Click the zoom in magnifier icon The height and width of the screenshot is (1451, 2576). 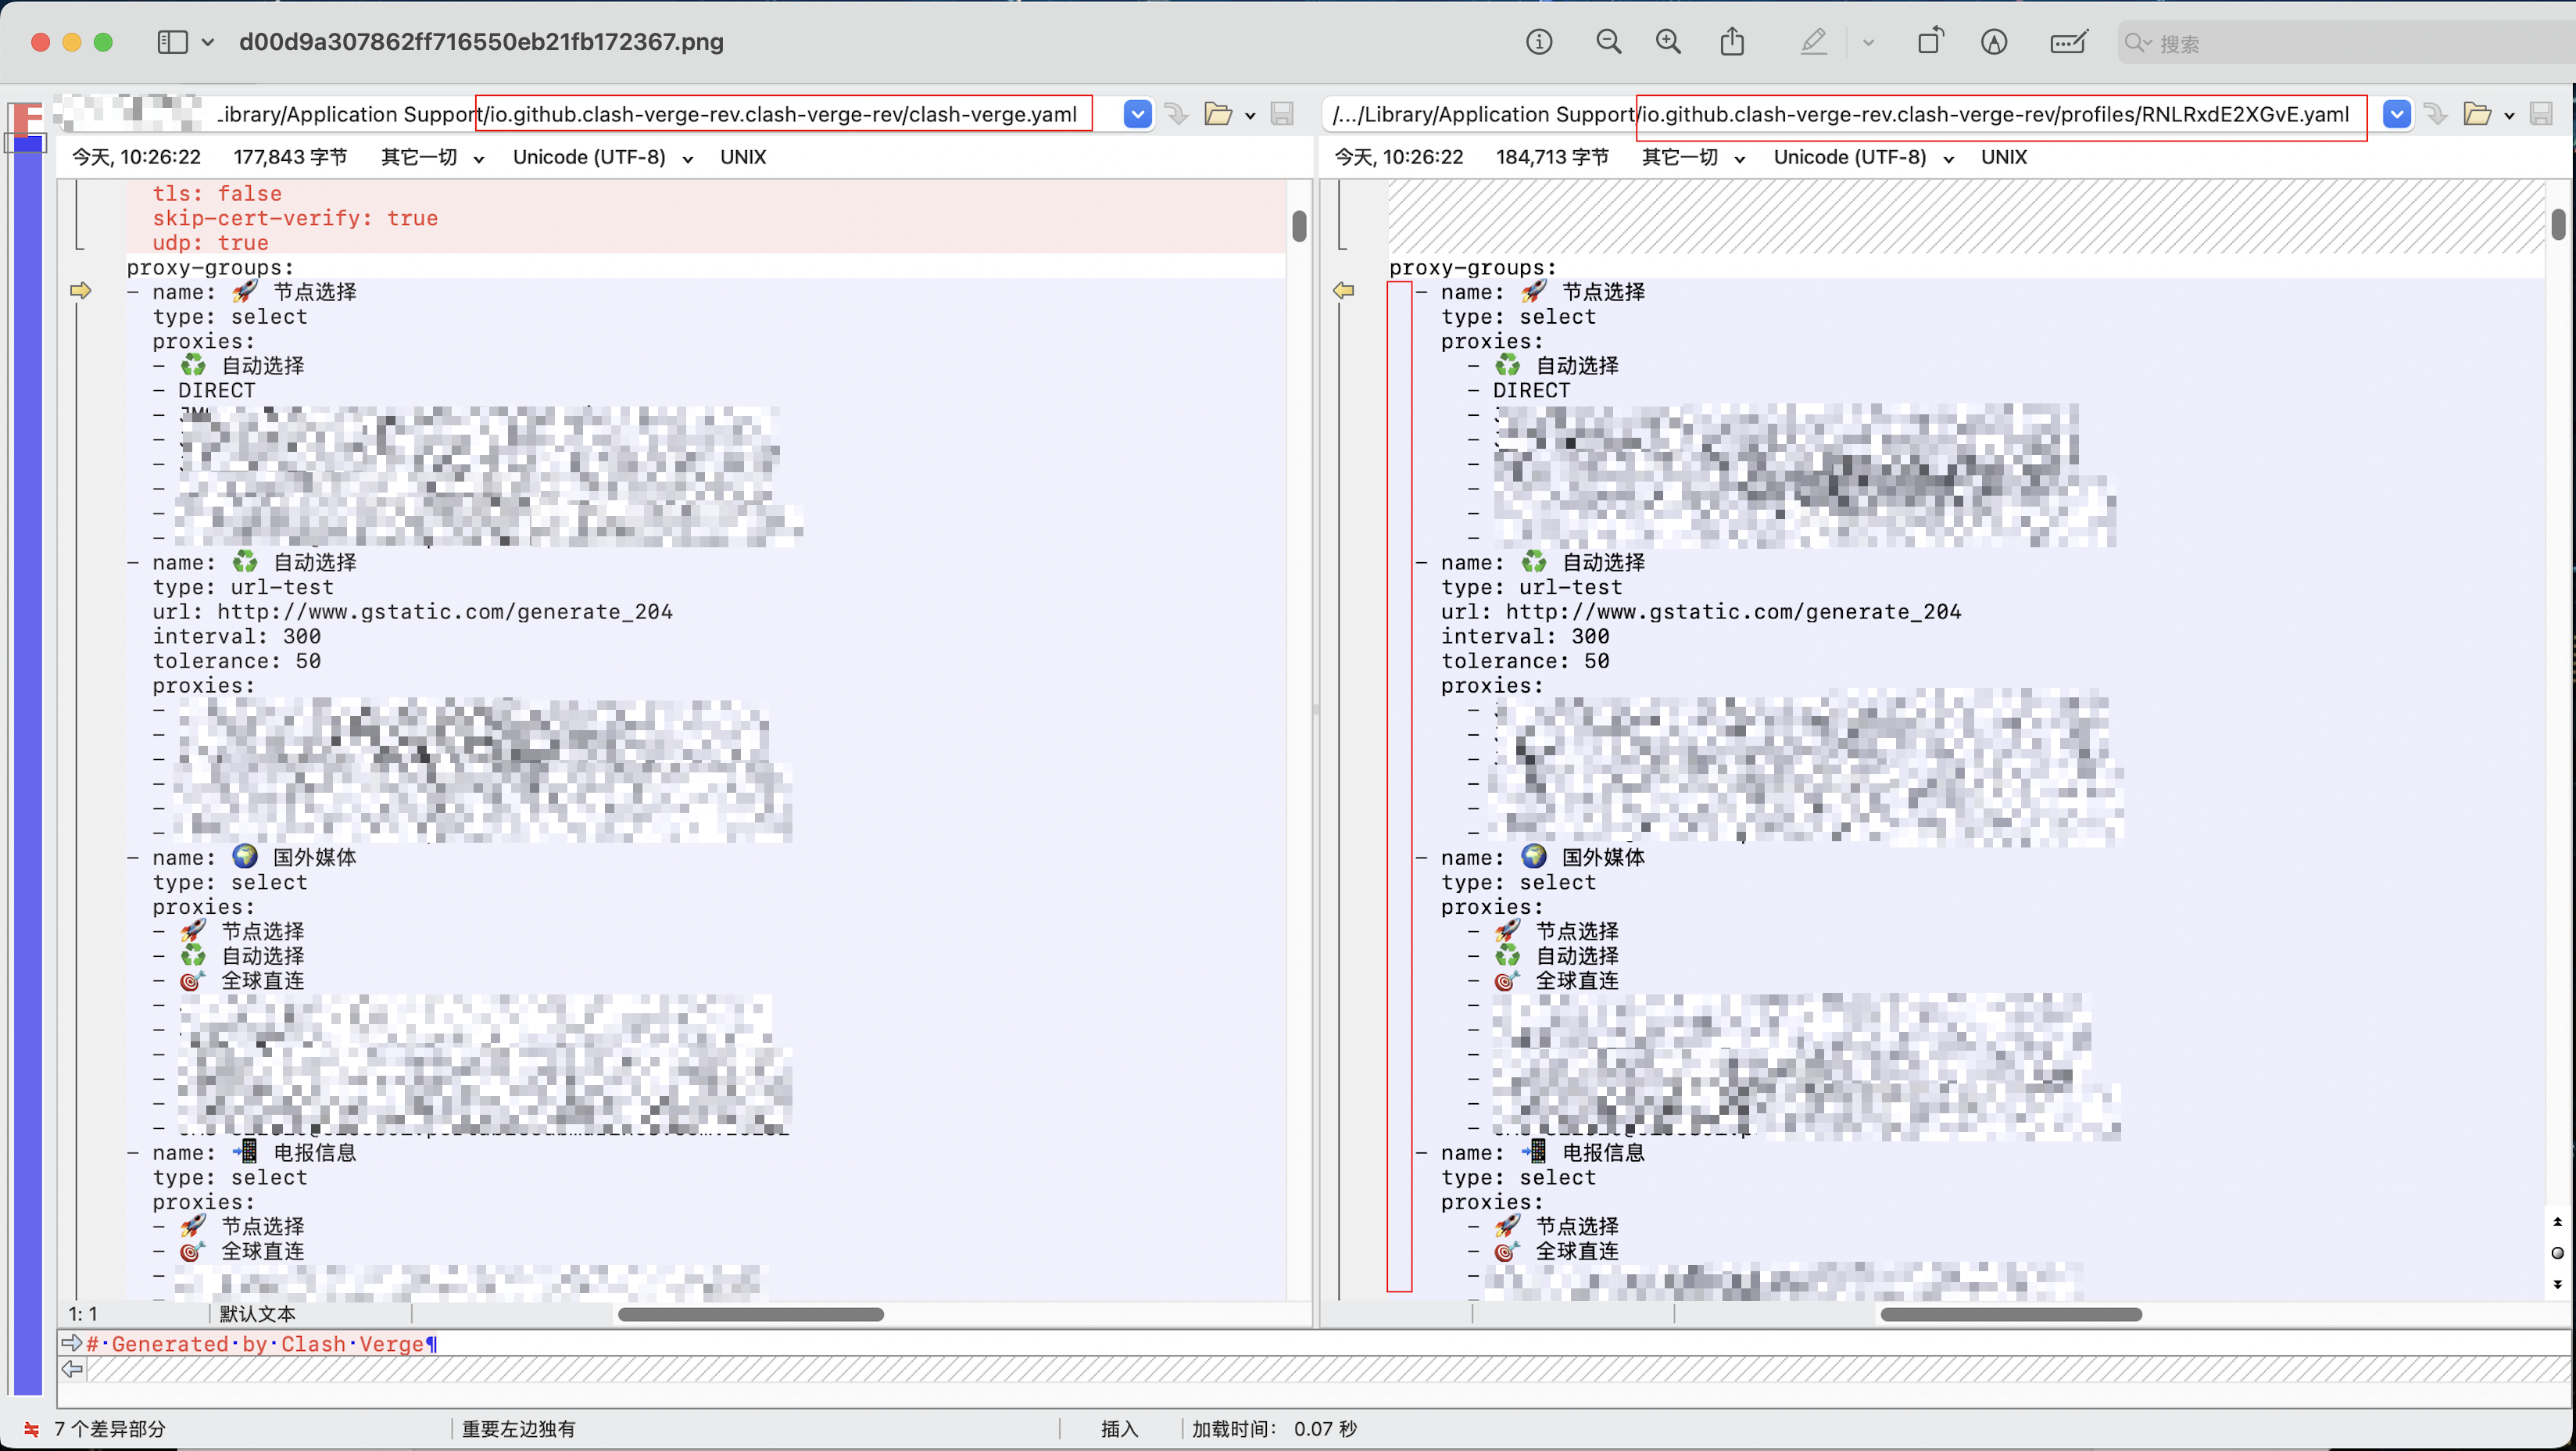(x=1668, y=42)
